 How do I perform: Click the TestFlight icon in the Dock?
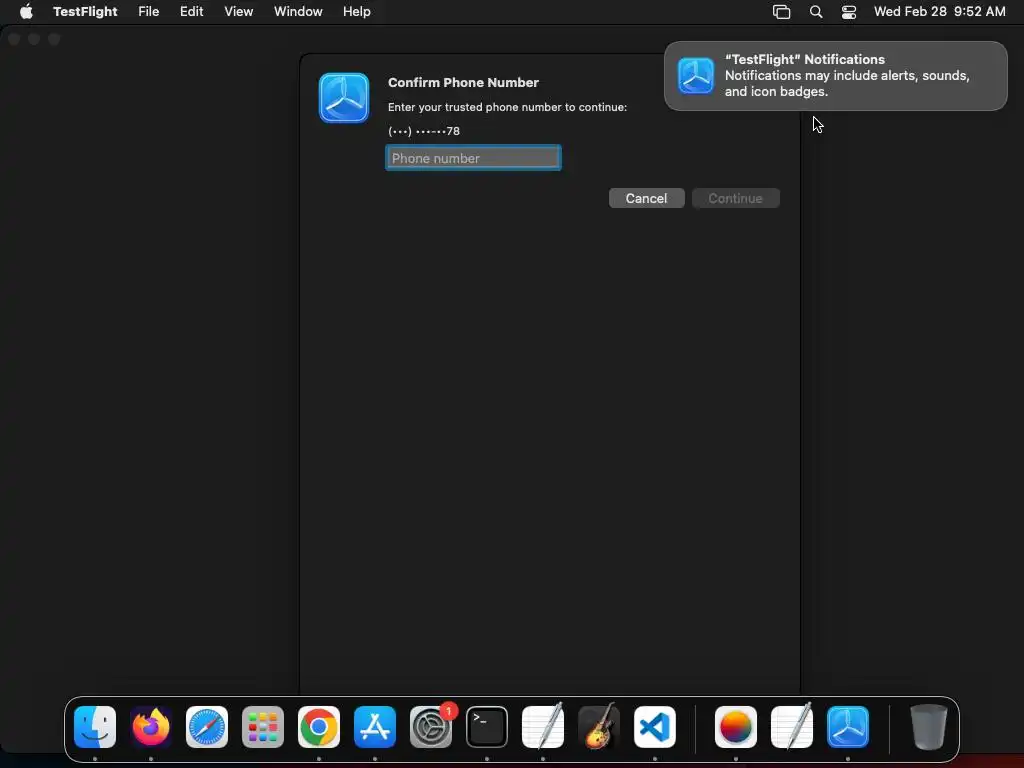click(848, 726)
